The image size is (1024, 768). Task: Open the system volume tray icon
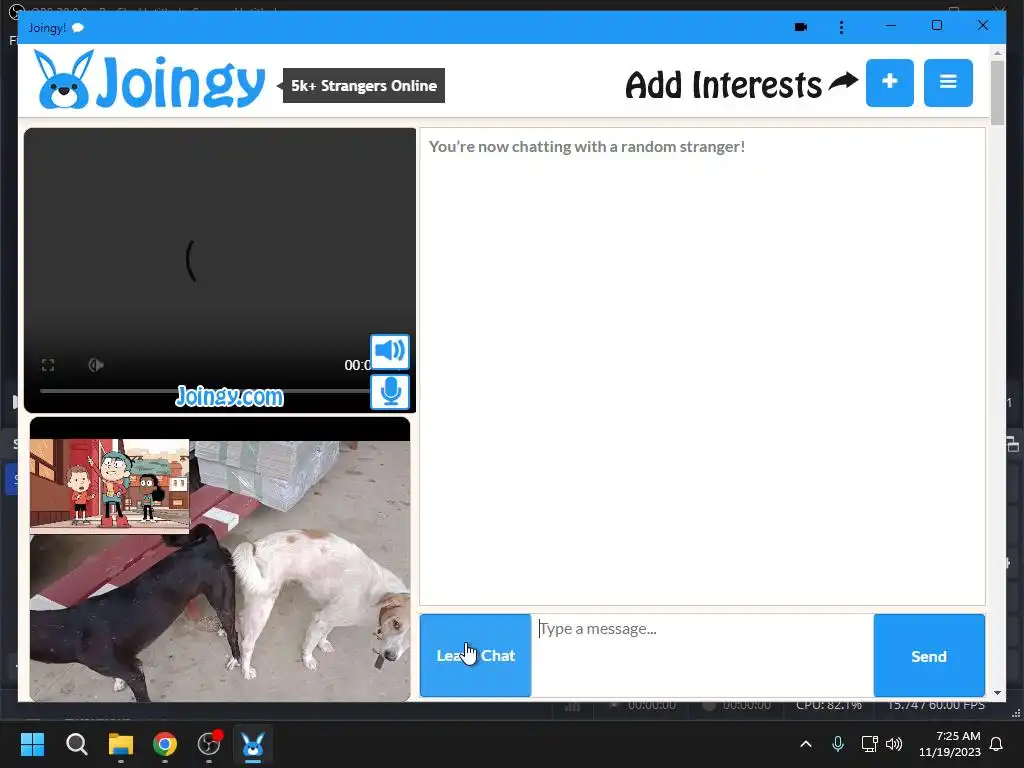[894, 744]
